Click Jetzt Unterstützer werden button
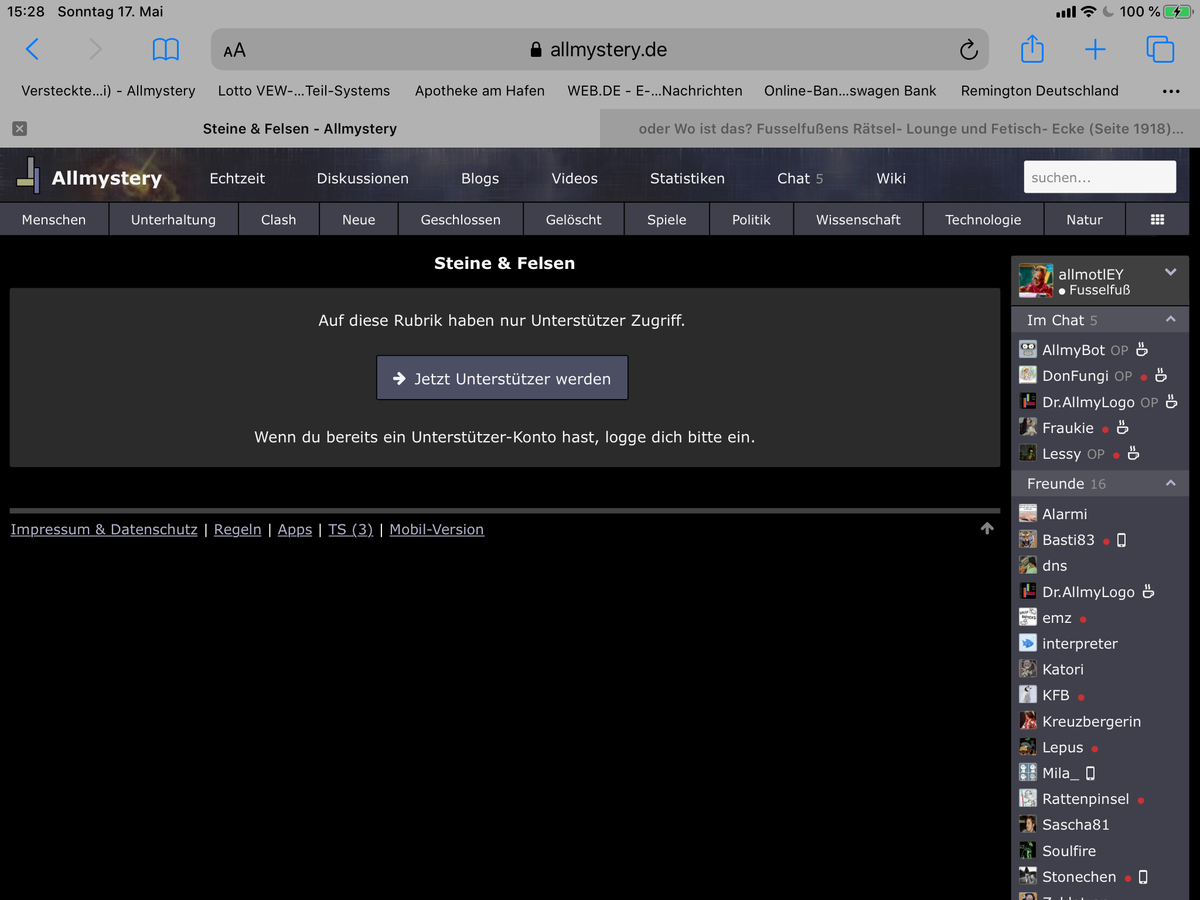This screenshot has height=900, width=1200. click(x=502, y=378)
